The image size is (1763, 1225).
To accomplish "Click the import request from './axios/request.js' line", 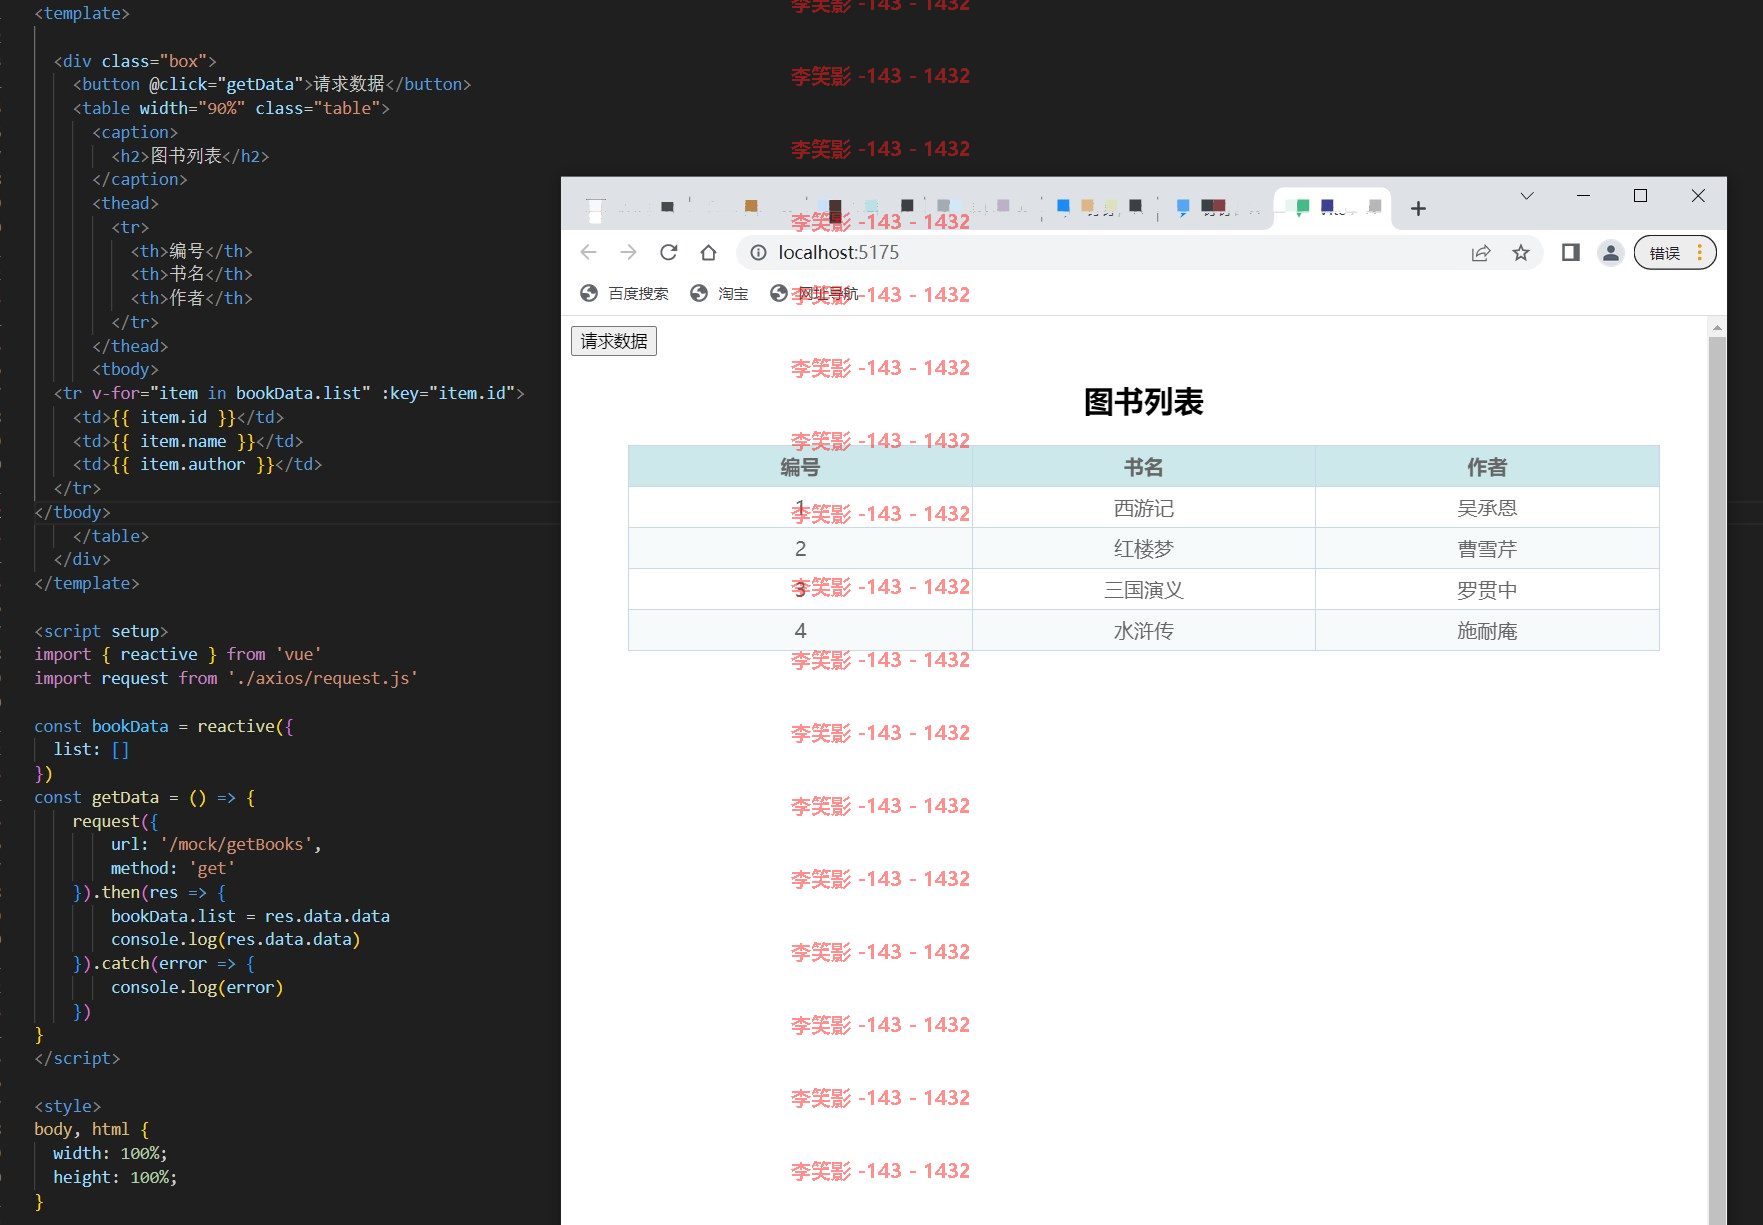I will (x=226, y=678).
